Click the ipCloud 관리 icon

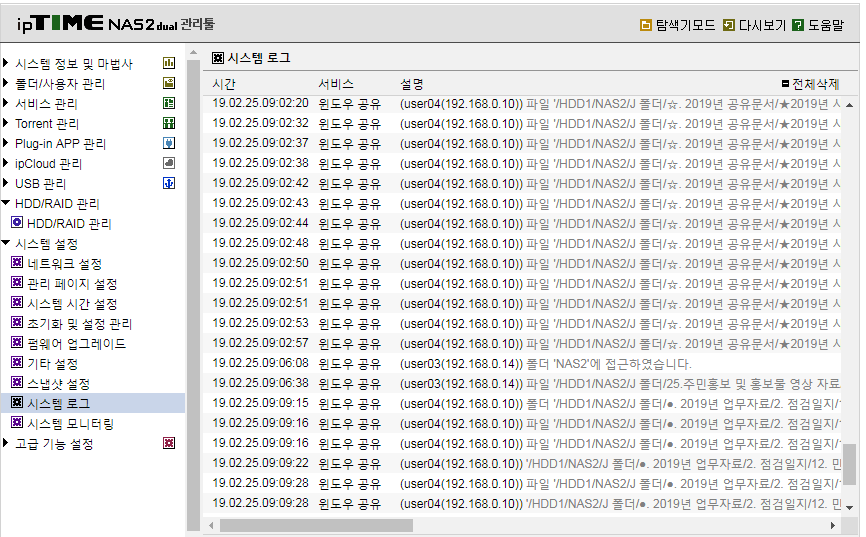tap(169, 163)
